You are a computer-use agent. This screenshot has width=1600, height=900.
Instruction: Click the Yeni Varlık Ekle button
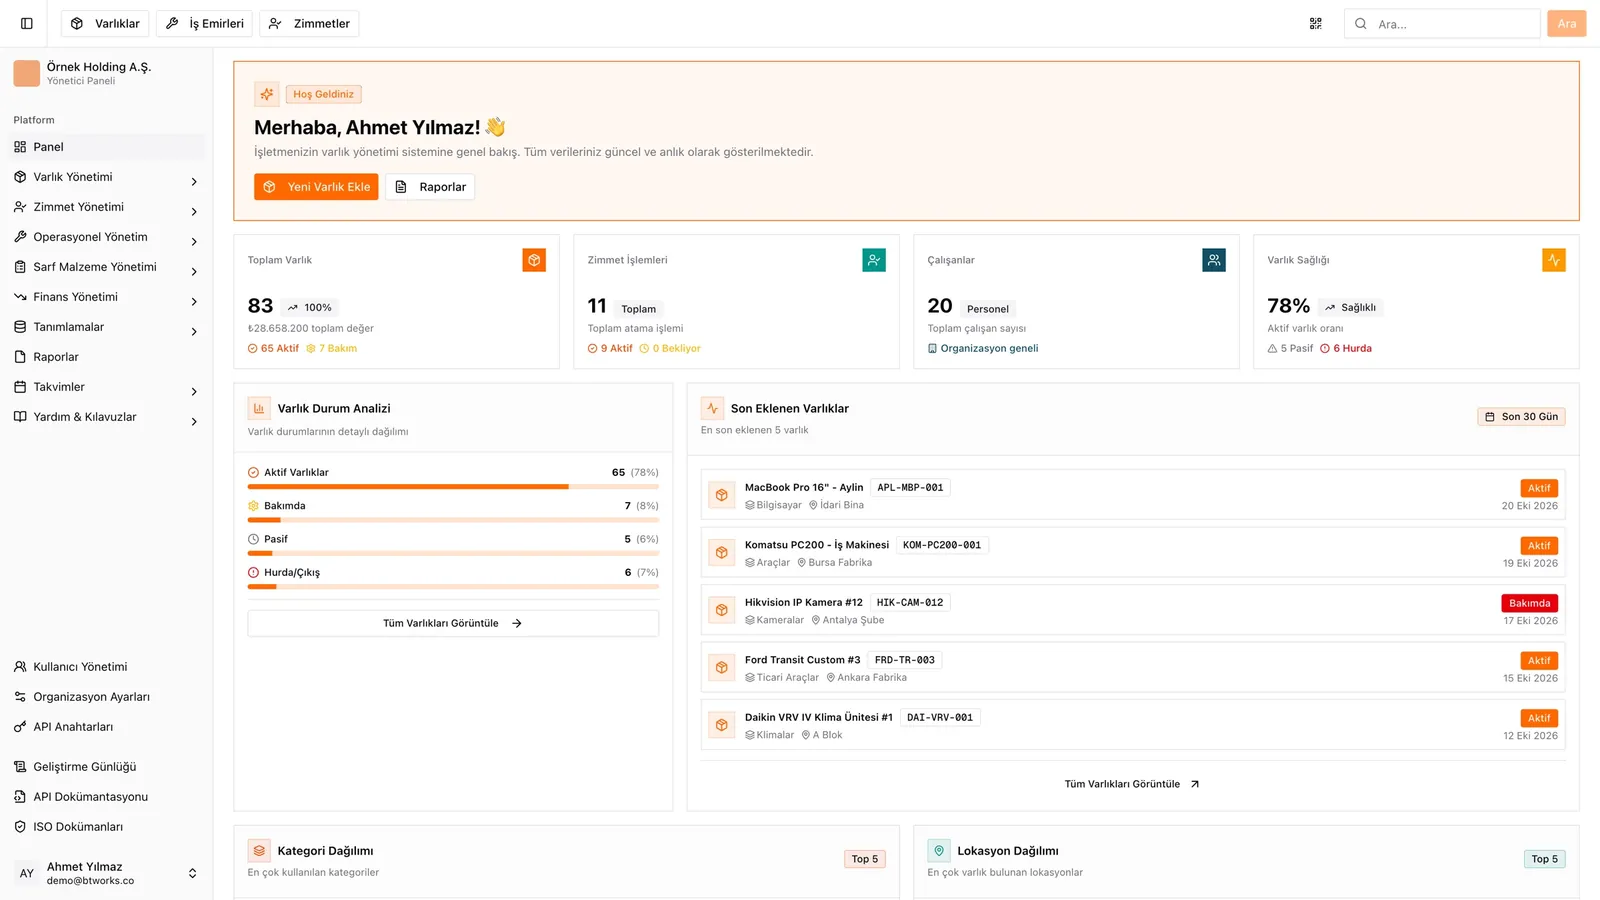click(316, 187)
